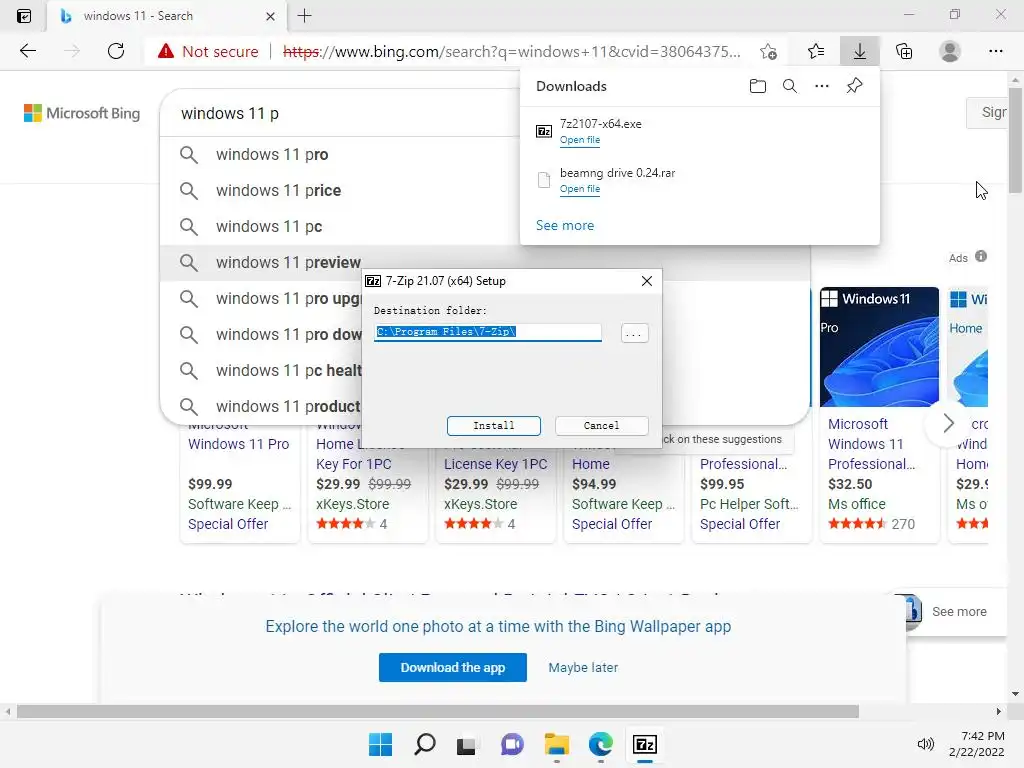Open the profile avatar menu
1024x768 pixels.
950,51
